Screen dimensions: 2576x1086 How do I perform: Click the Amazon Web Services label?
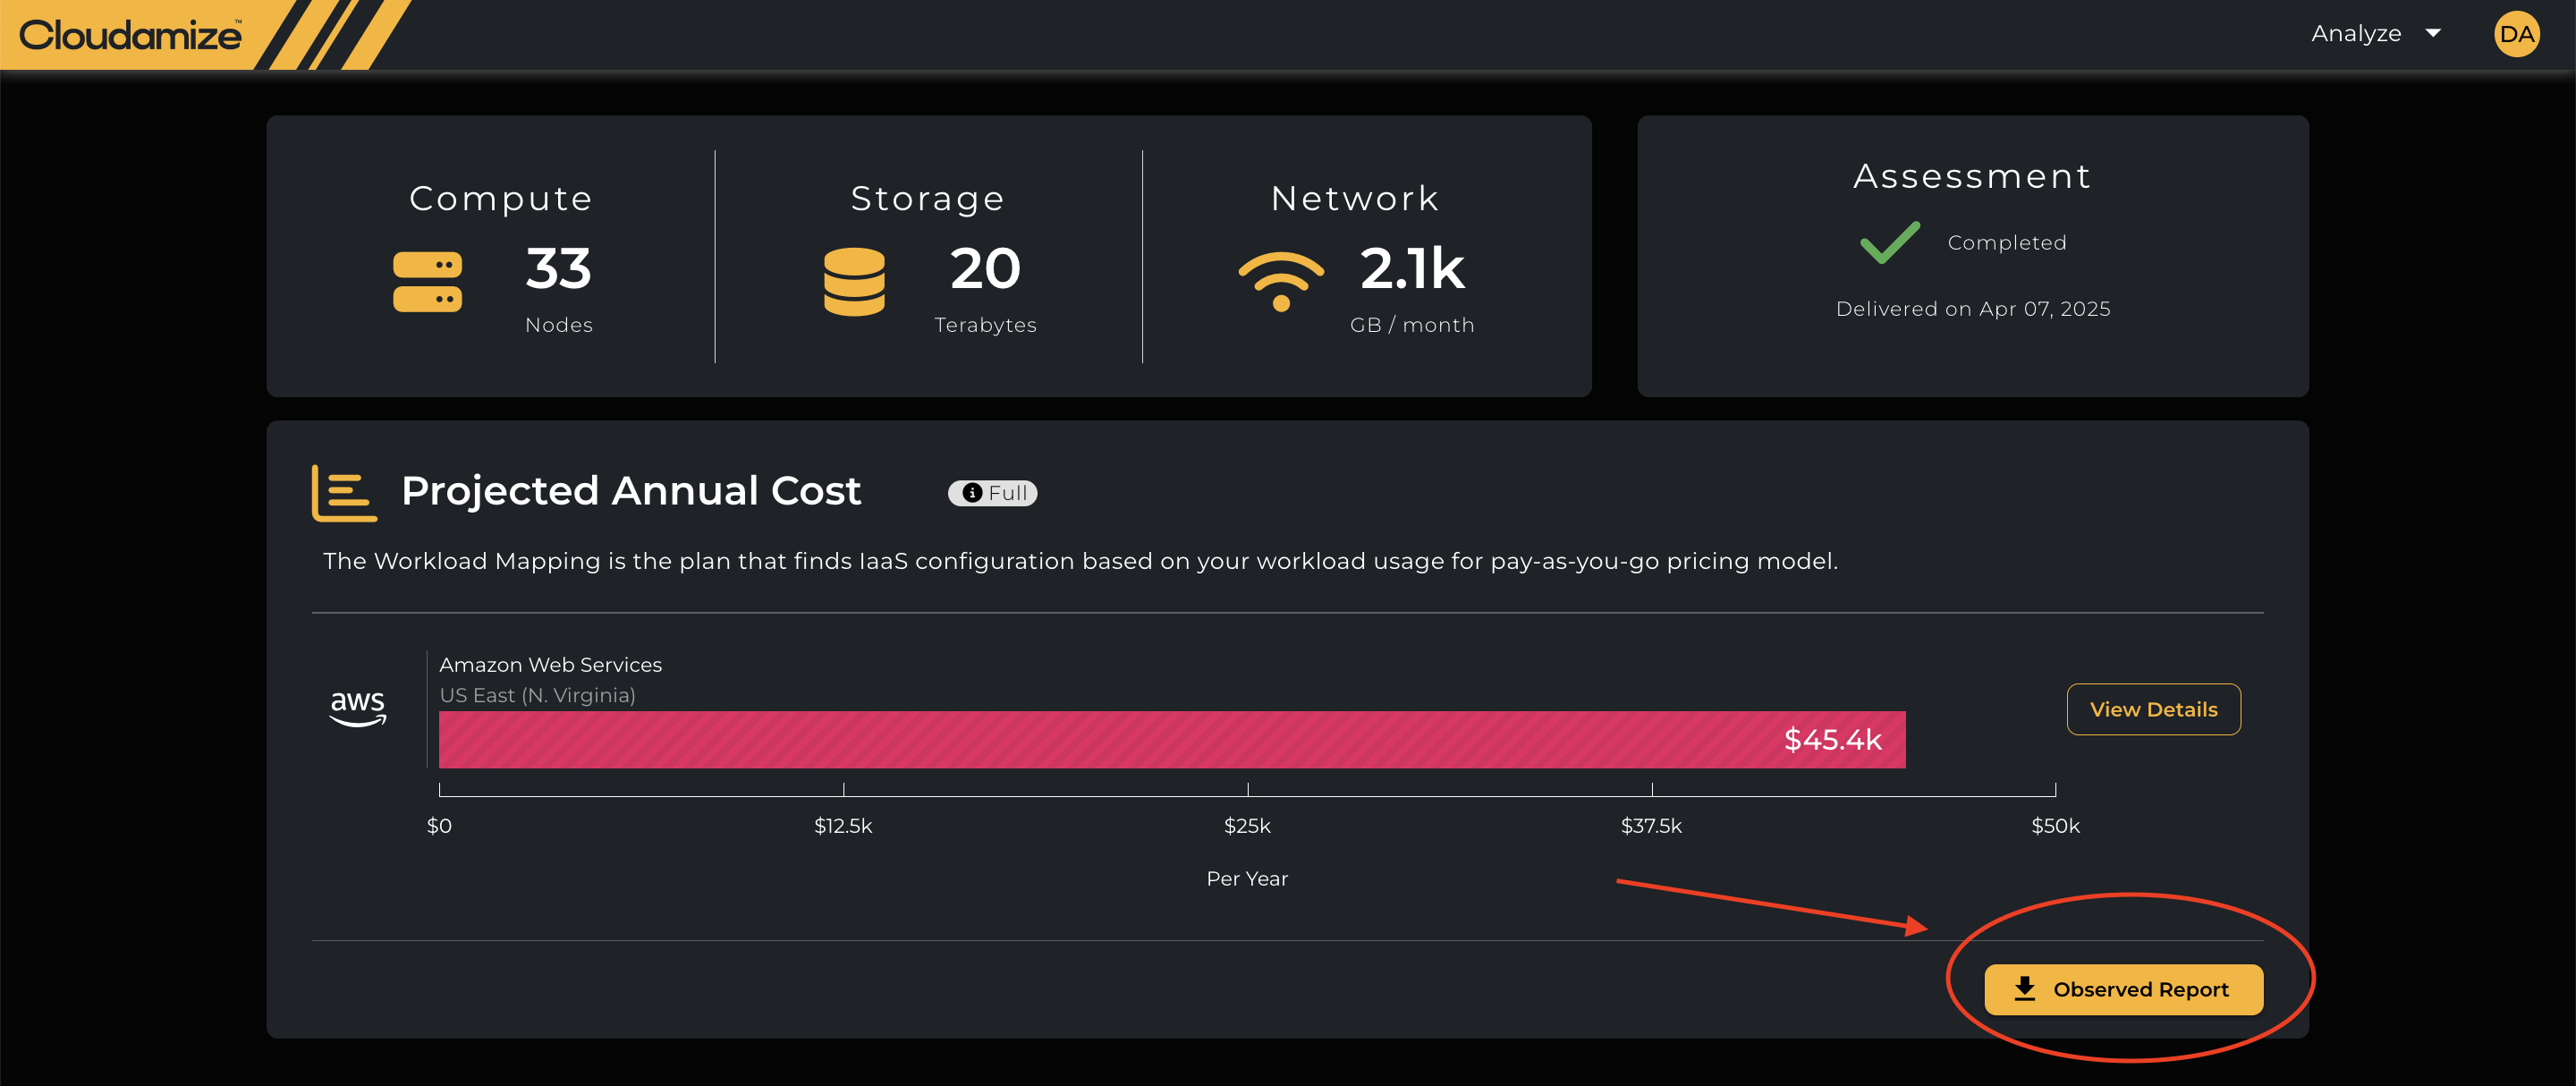coord(550,665)
